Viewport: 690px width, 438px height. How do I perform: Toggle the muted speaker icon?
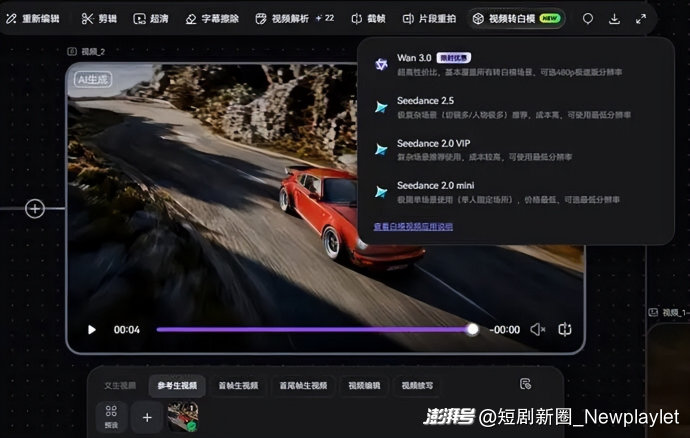click(537, 329)
